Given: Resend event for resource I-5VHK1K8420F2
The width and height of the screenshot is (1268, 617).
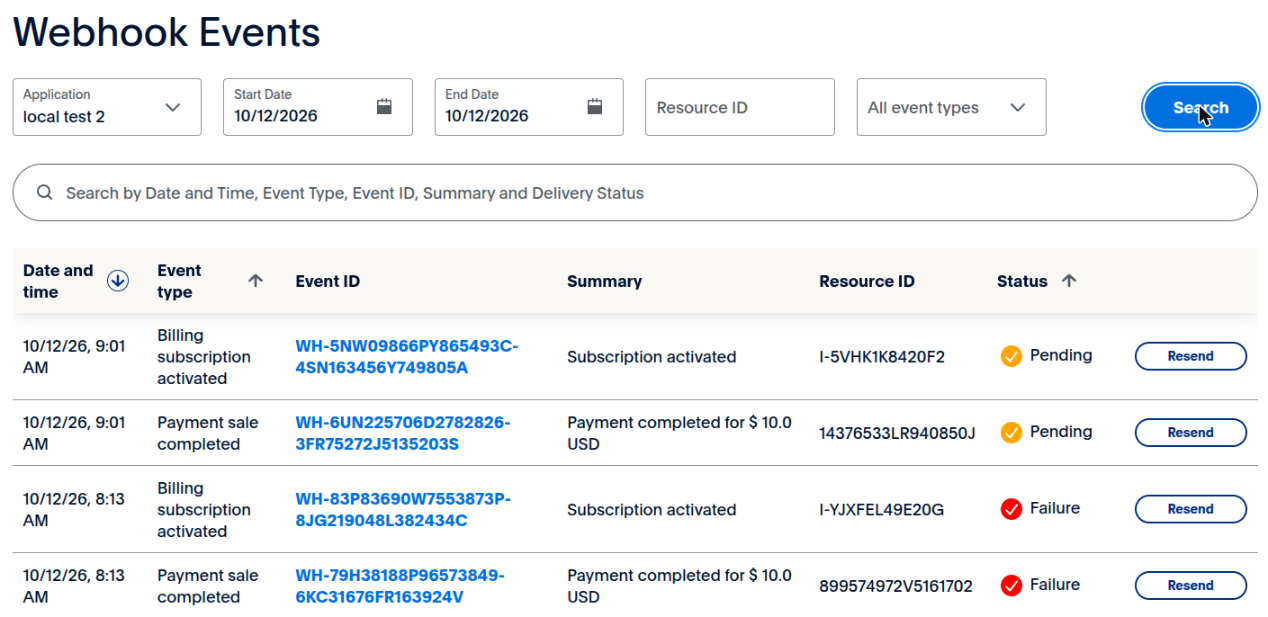Looking at the screenshot, I should (1190, 356).
